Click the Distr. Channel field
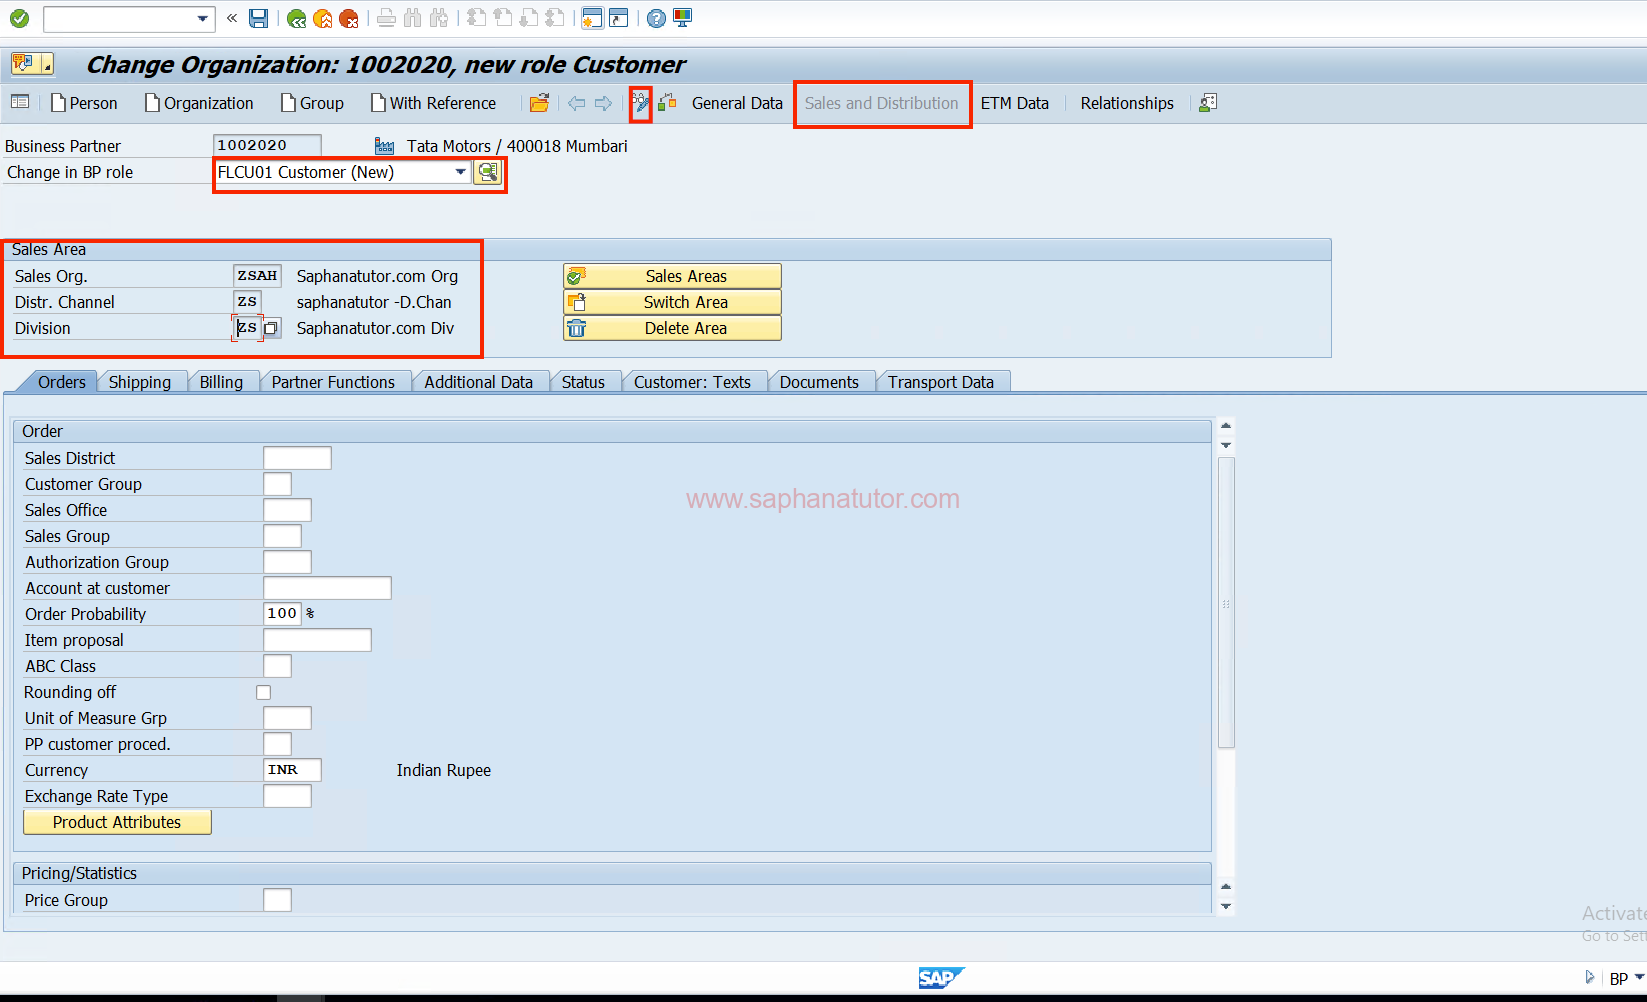This screenshot has width=1647, height=1002. coord(247,302)
